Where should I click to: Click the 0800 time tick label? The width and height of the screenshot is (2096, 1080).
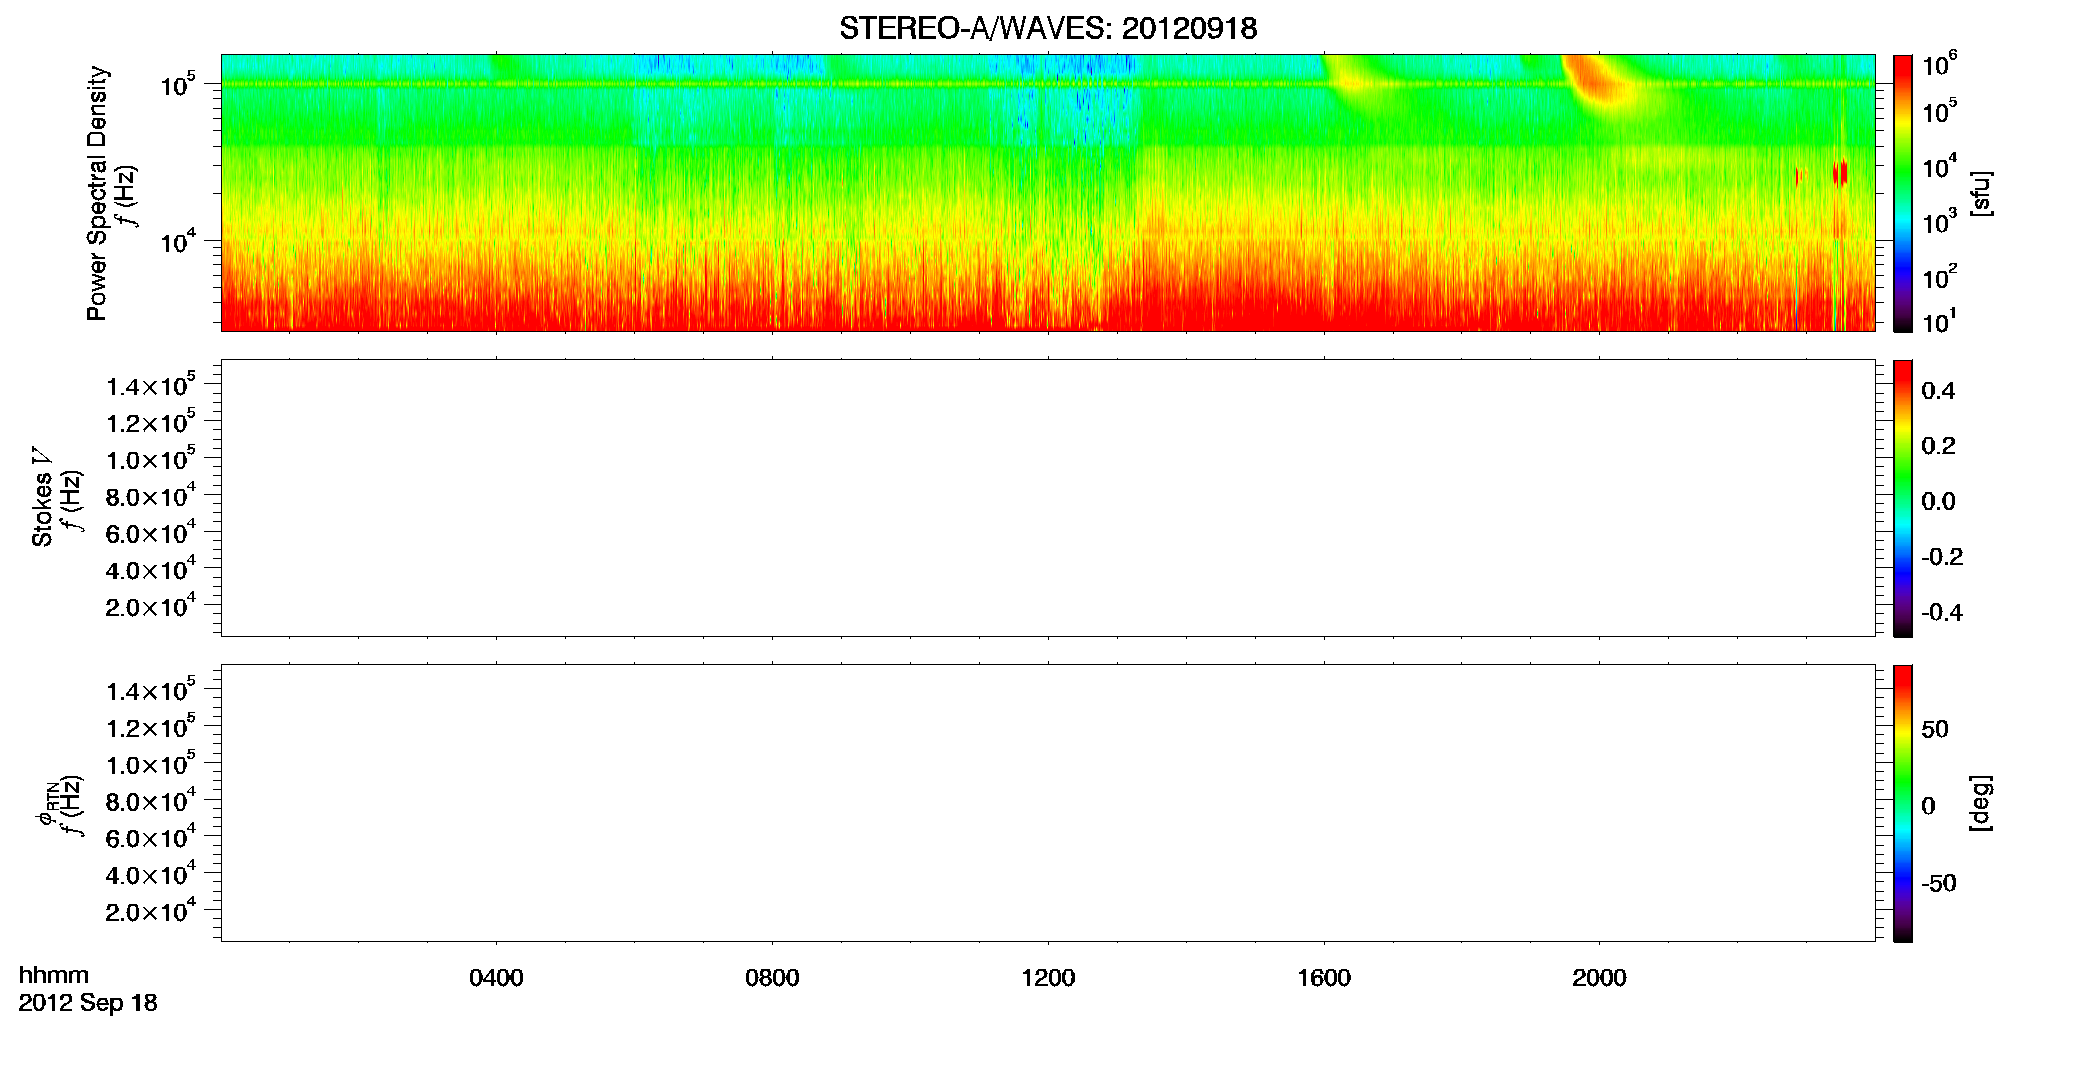pyautogui.click(x=772, y=977)
